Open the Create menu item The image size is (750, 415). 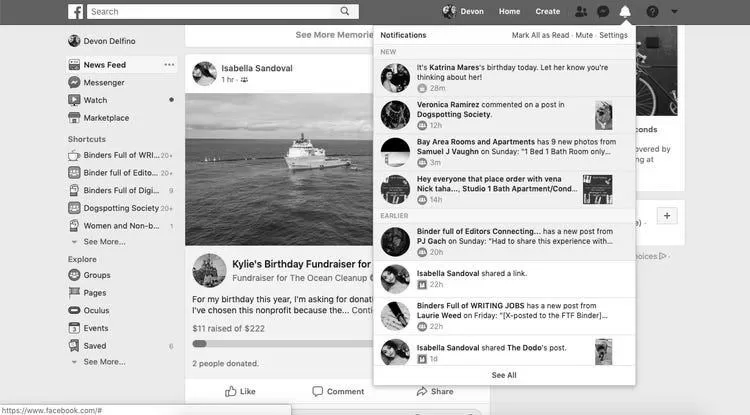coord(548,11)
